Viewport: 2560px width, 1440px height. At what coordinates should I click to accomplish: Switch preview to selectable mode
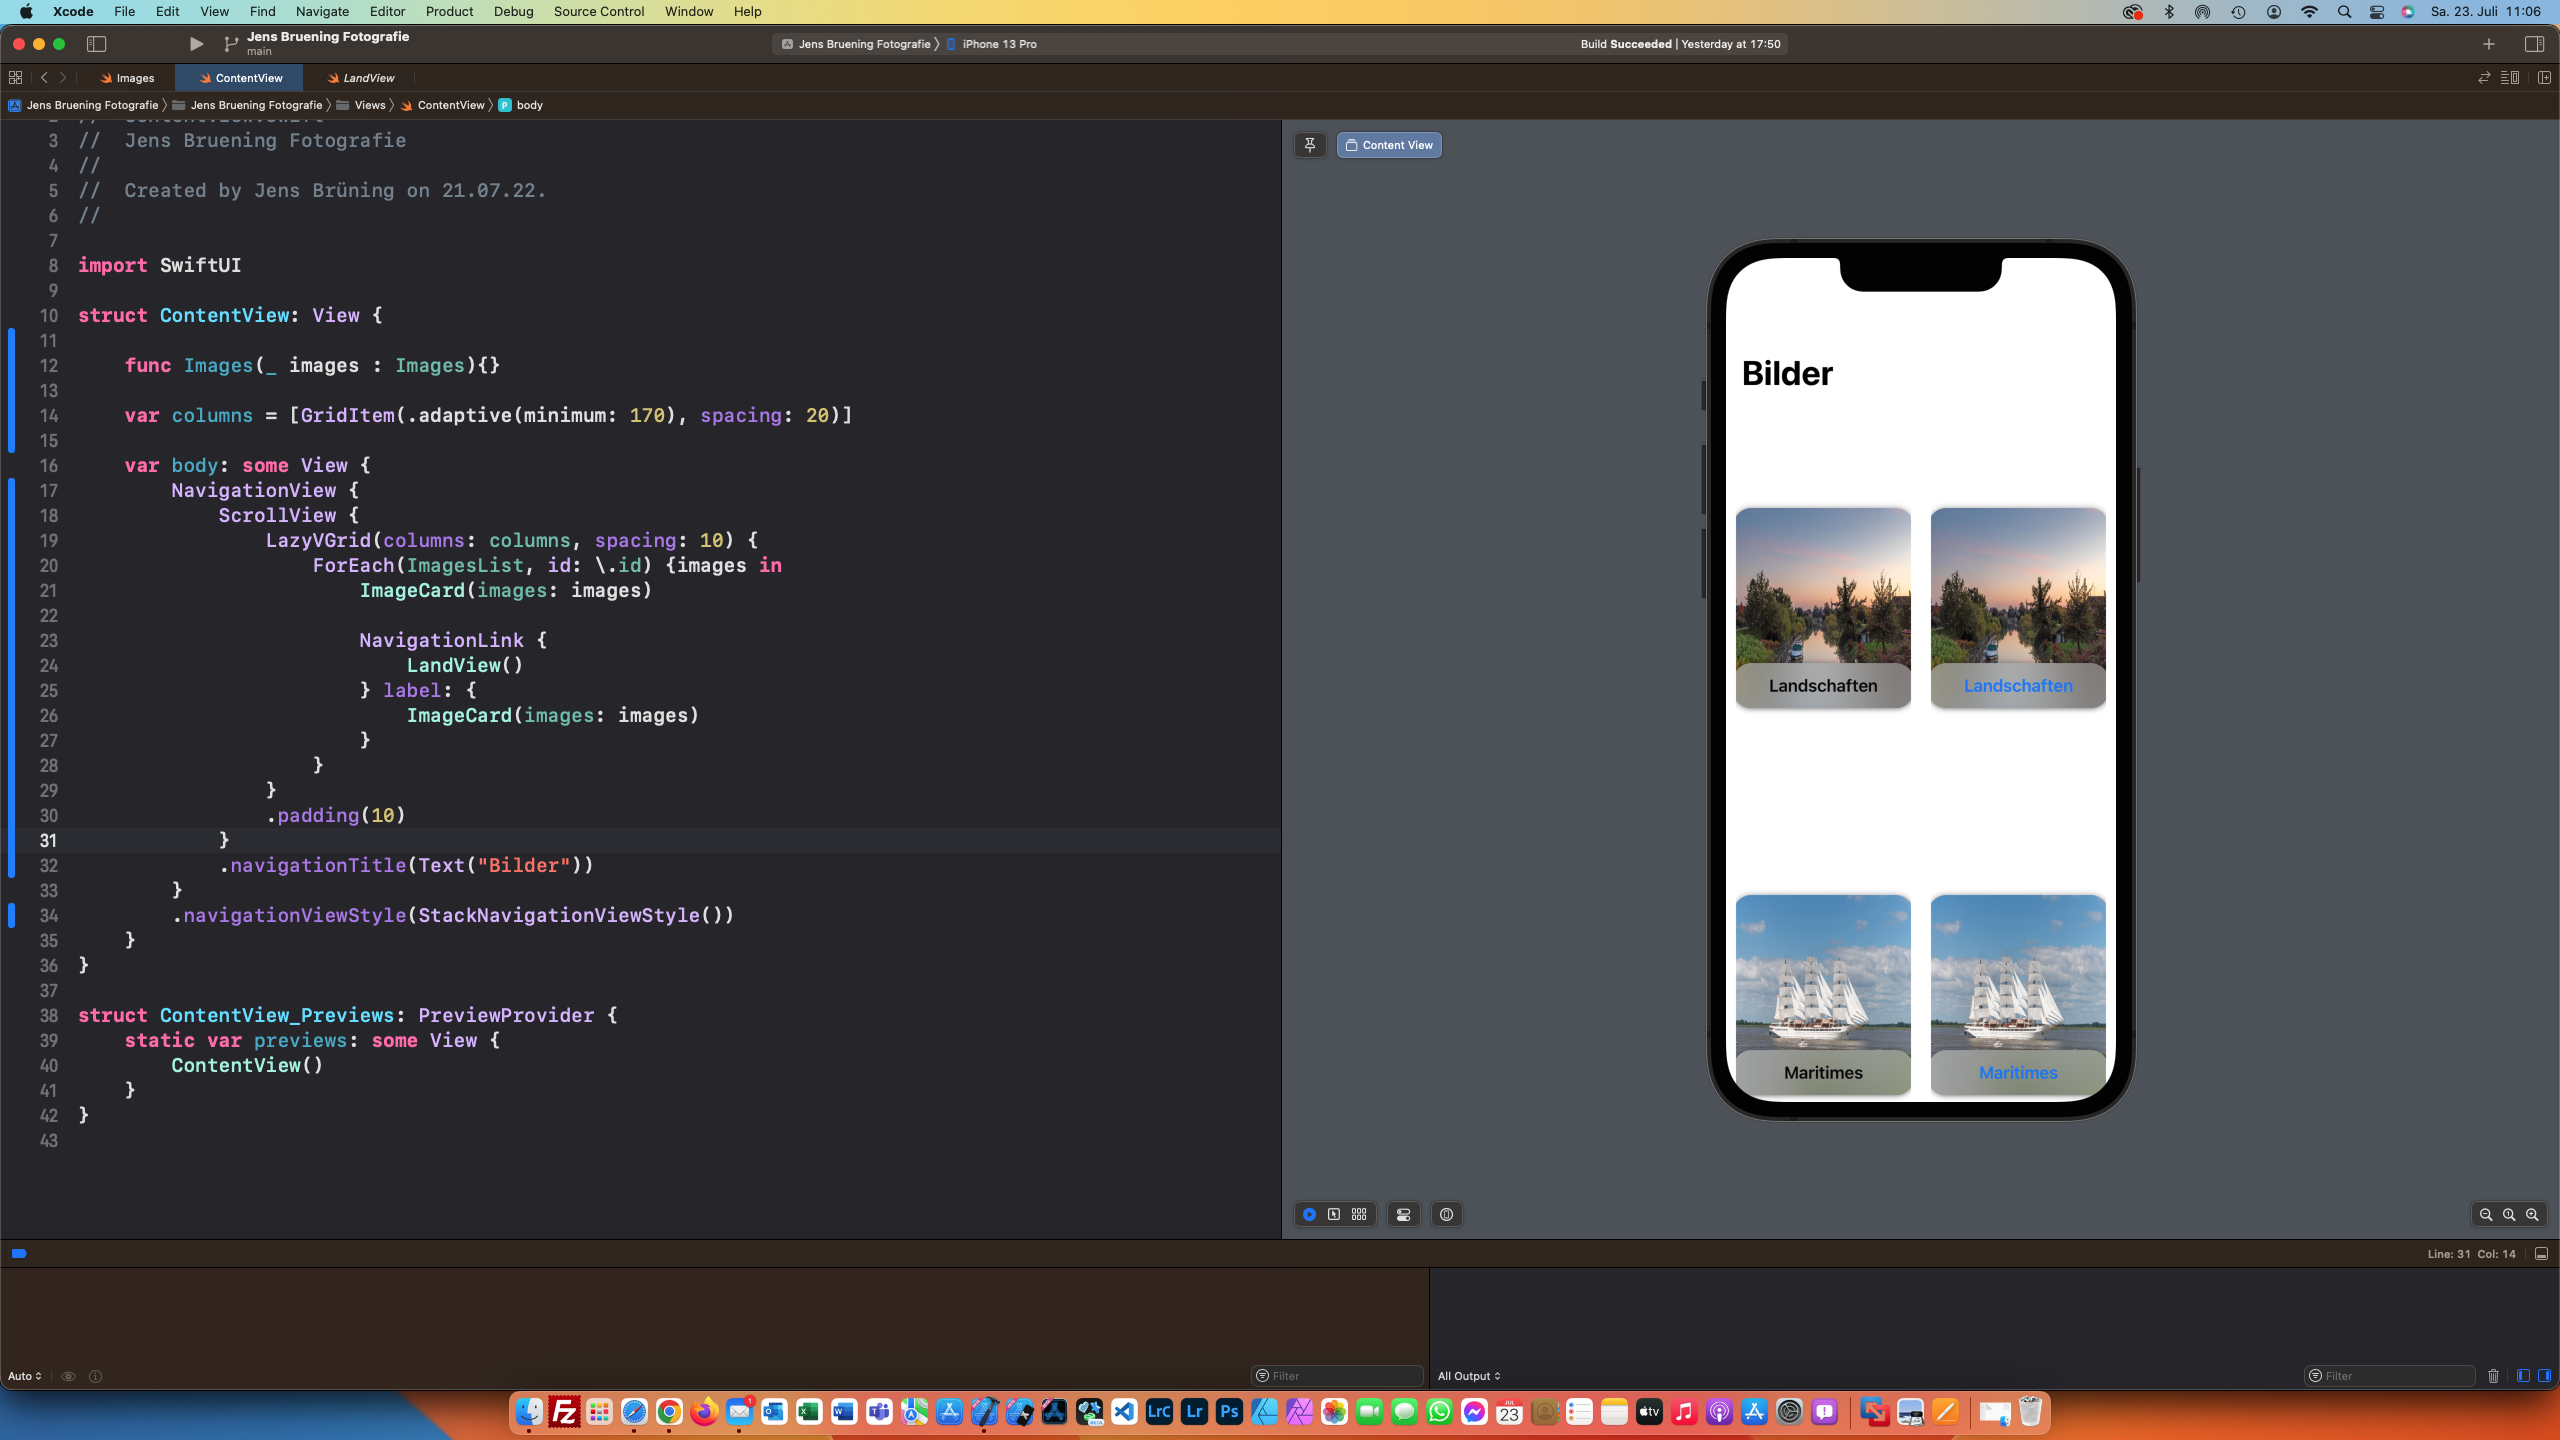pyautogui.click(x=1334, y=1214)
